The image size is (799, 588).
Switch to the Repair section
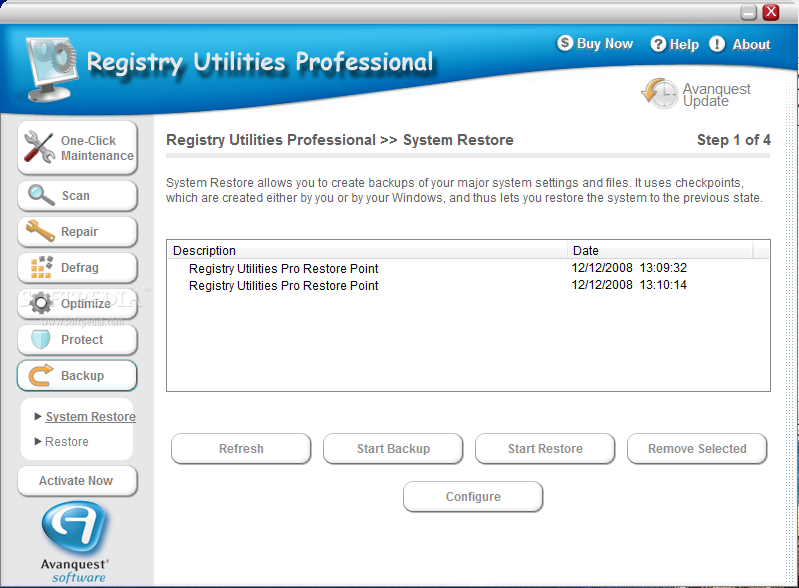[79, 232]
